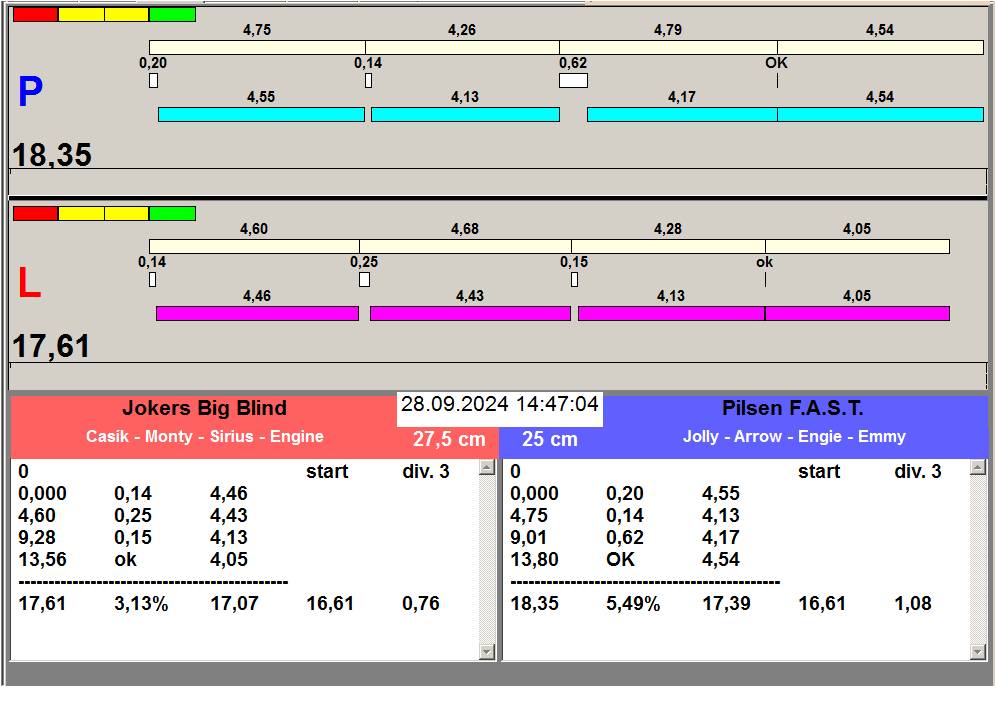Select the 0,25 changeover box in lane L
The width and height of the screenshot is (995, 716).
tap(364, 280)
